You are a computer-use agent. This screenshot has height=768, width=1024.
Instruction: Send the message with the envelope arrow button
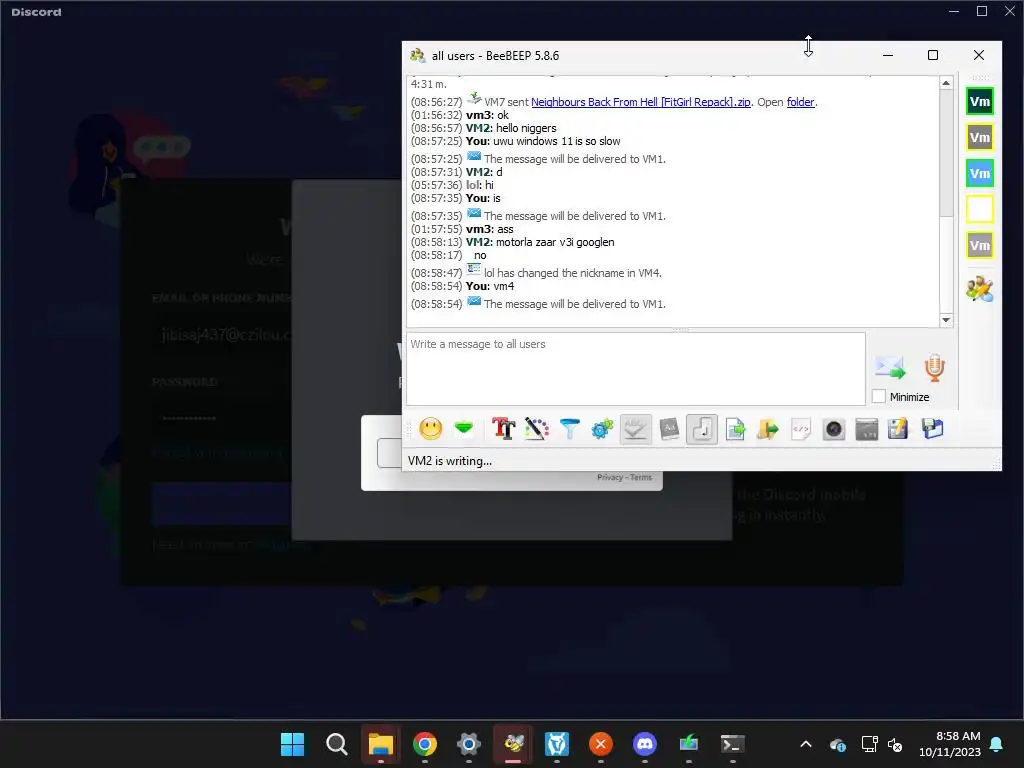[x=890, y=368]
